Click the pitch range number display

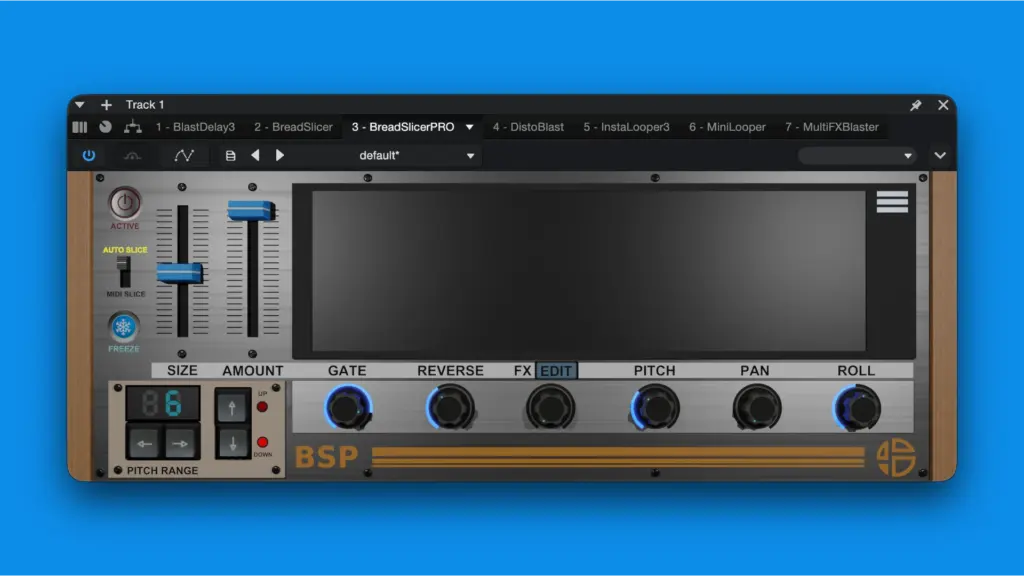163,403
